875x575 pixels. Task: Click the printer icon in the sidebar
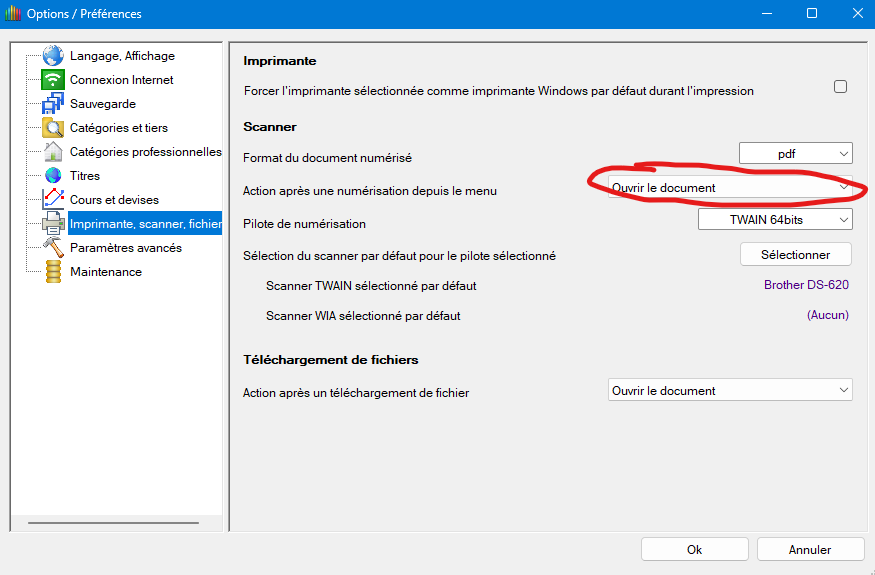pos(53,224)
